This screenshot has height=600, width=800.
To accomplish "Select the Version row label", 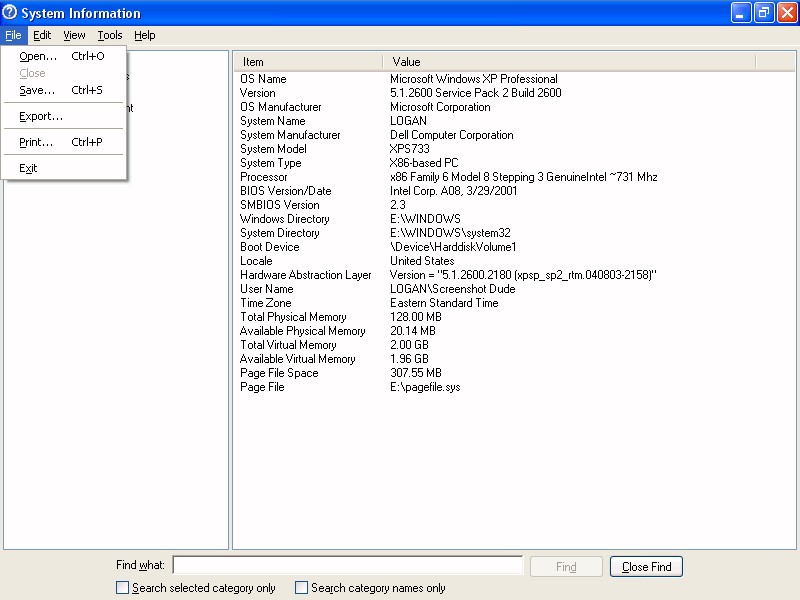I will 258,93.
